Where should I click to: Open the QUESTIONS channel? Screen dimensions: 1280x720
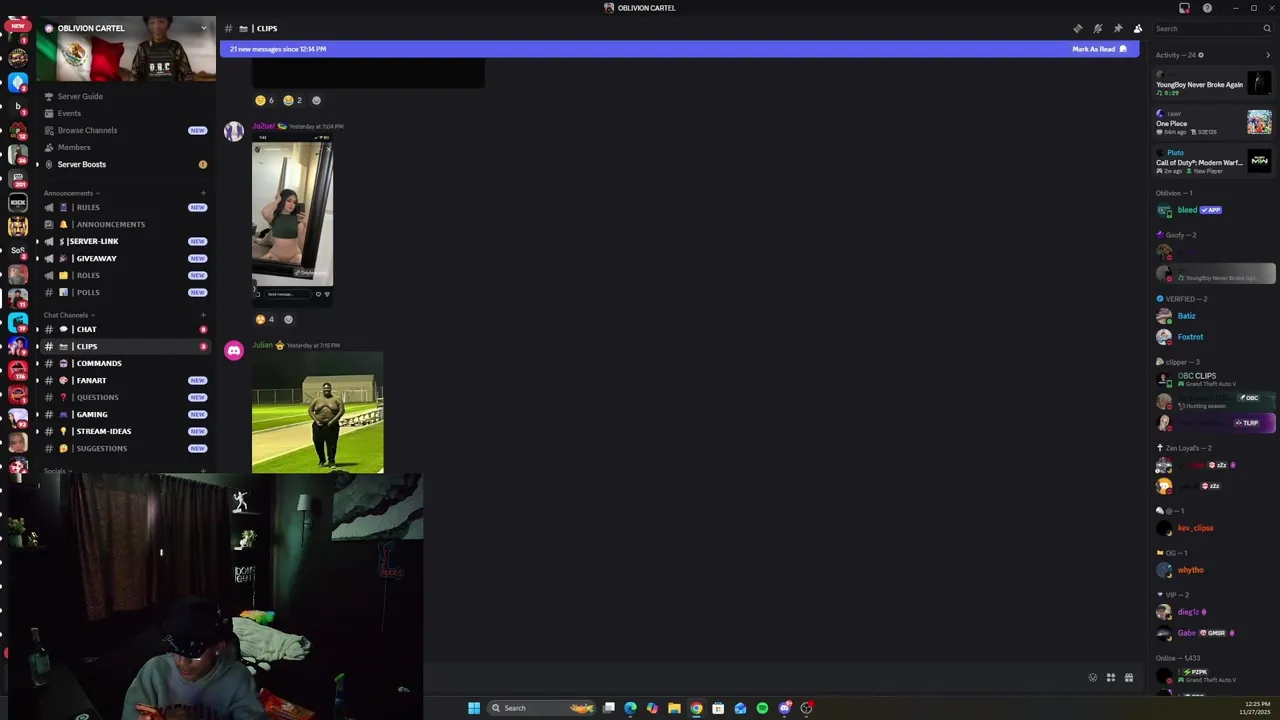click(x=126, y=397)
